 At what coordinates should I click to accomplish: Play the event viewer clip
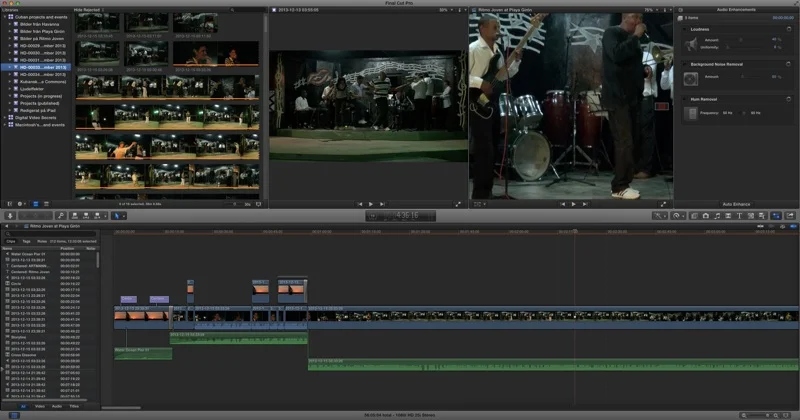pos(371,204)
